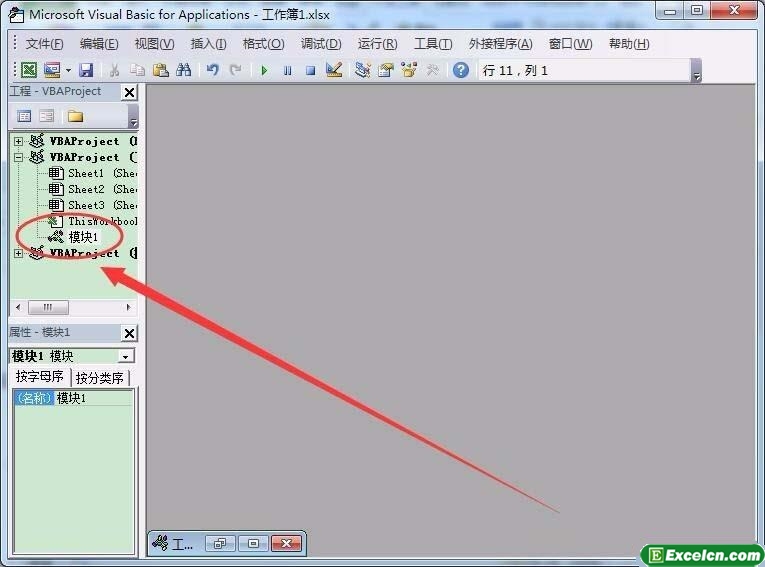Click the Copy icon in the toolbar
Screen dimensions: 765x567
pyautogui.click(x=138, y=70)
